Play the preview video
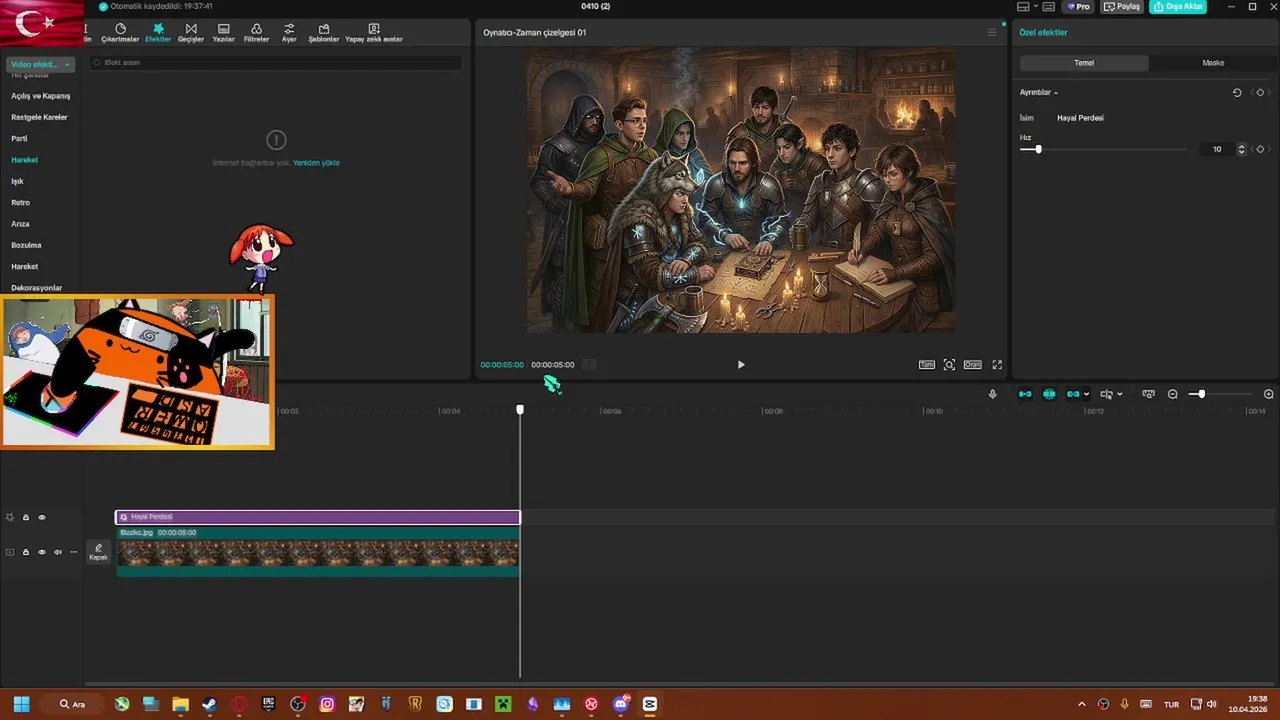The width and height of the screenshot is (1280, 720). [x=741, y=365]
